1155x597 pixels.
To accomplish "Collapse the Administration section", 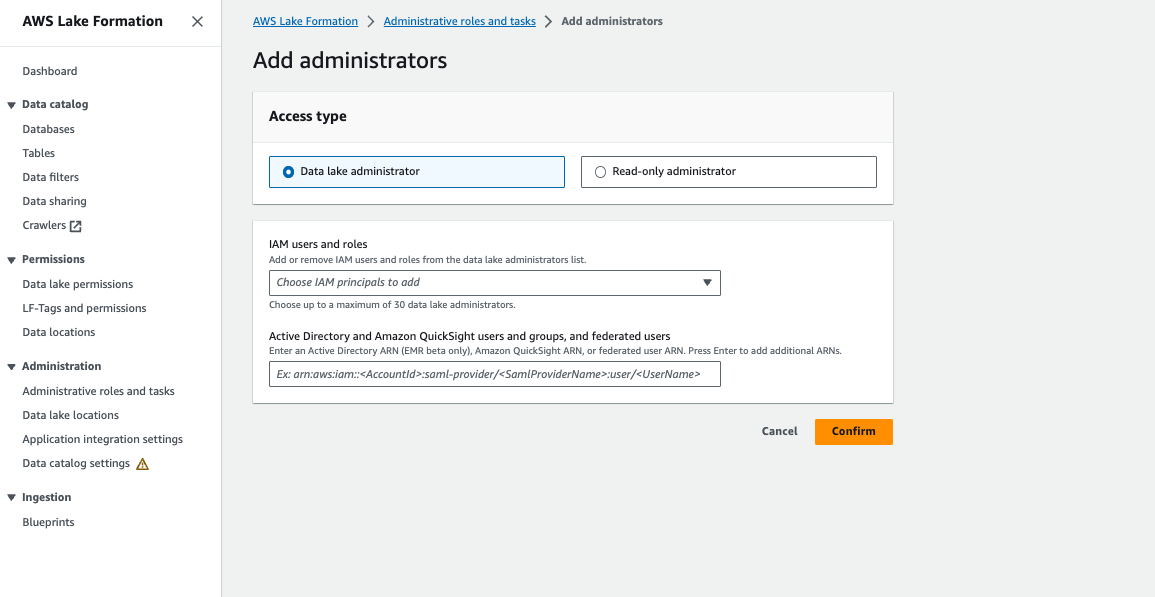I will [x=11, y=367].
